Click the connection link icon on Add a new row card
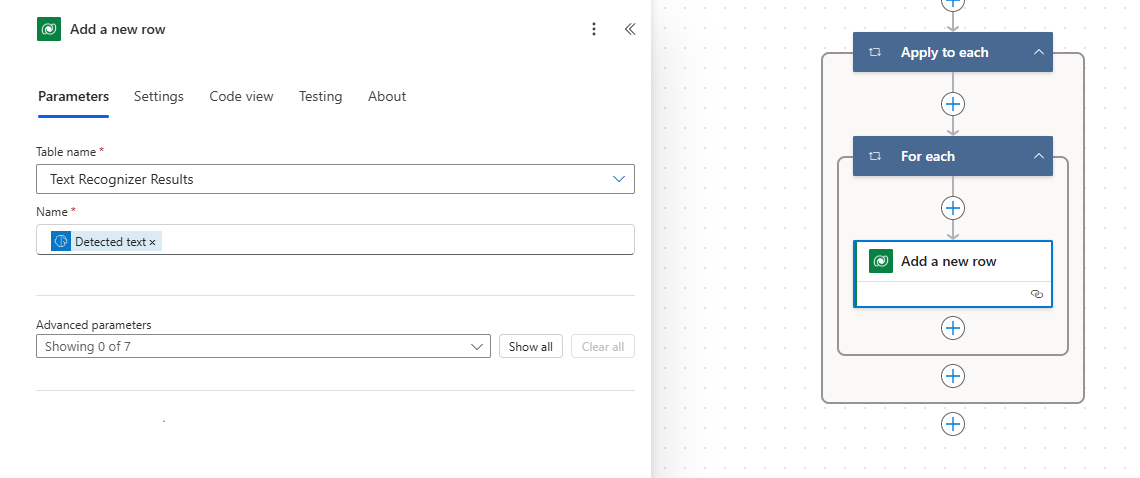The height and width of the screenshot is (478, 1140). (x=1037, y=294)
